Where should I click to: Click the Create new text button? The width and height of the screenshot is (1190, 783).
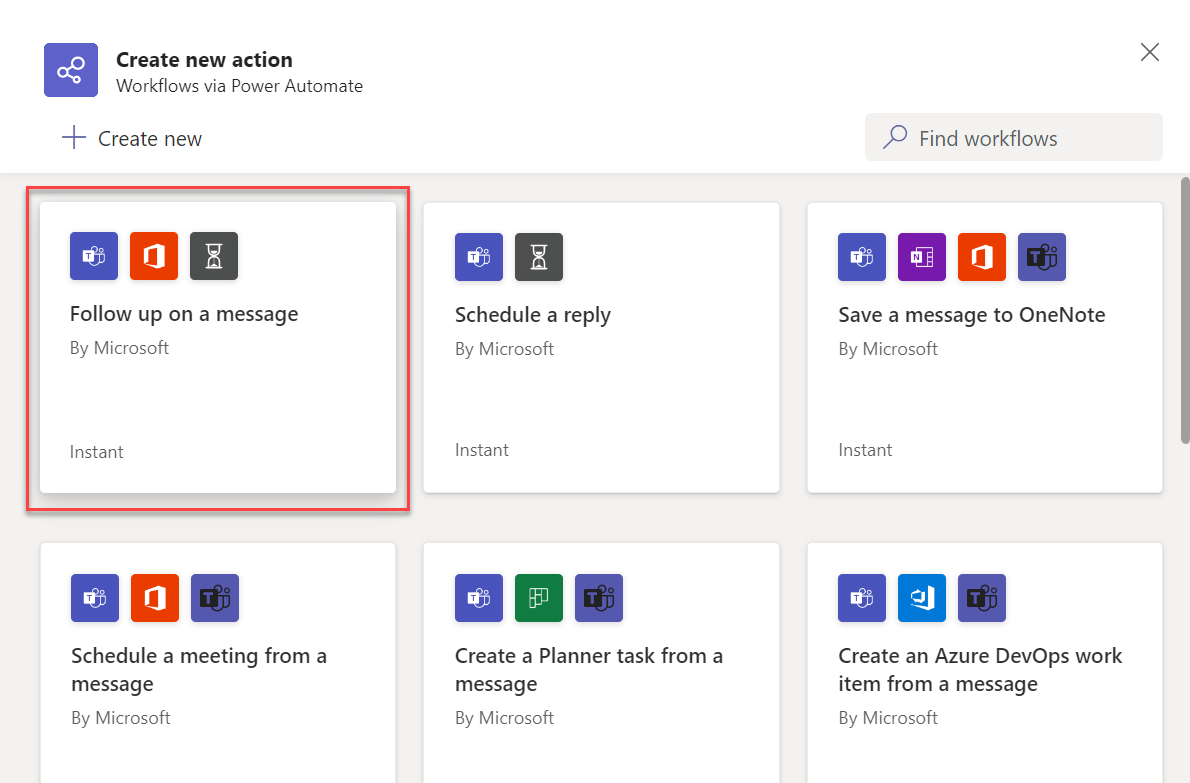tap(149, 139)
